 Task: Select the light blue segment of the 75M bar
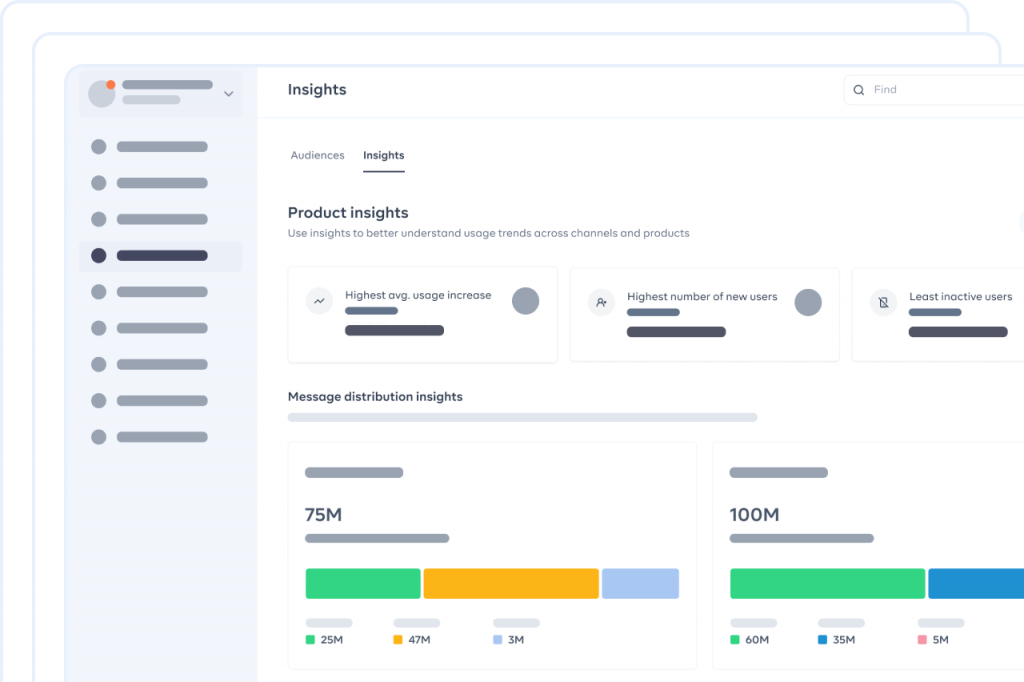[x=640, y=583]
